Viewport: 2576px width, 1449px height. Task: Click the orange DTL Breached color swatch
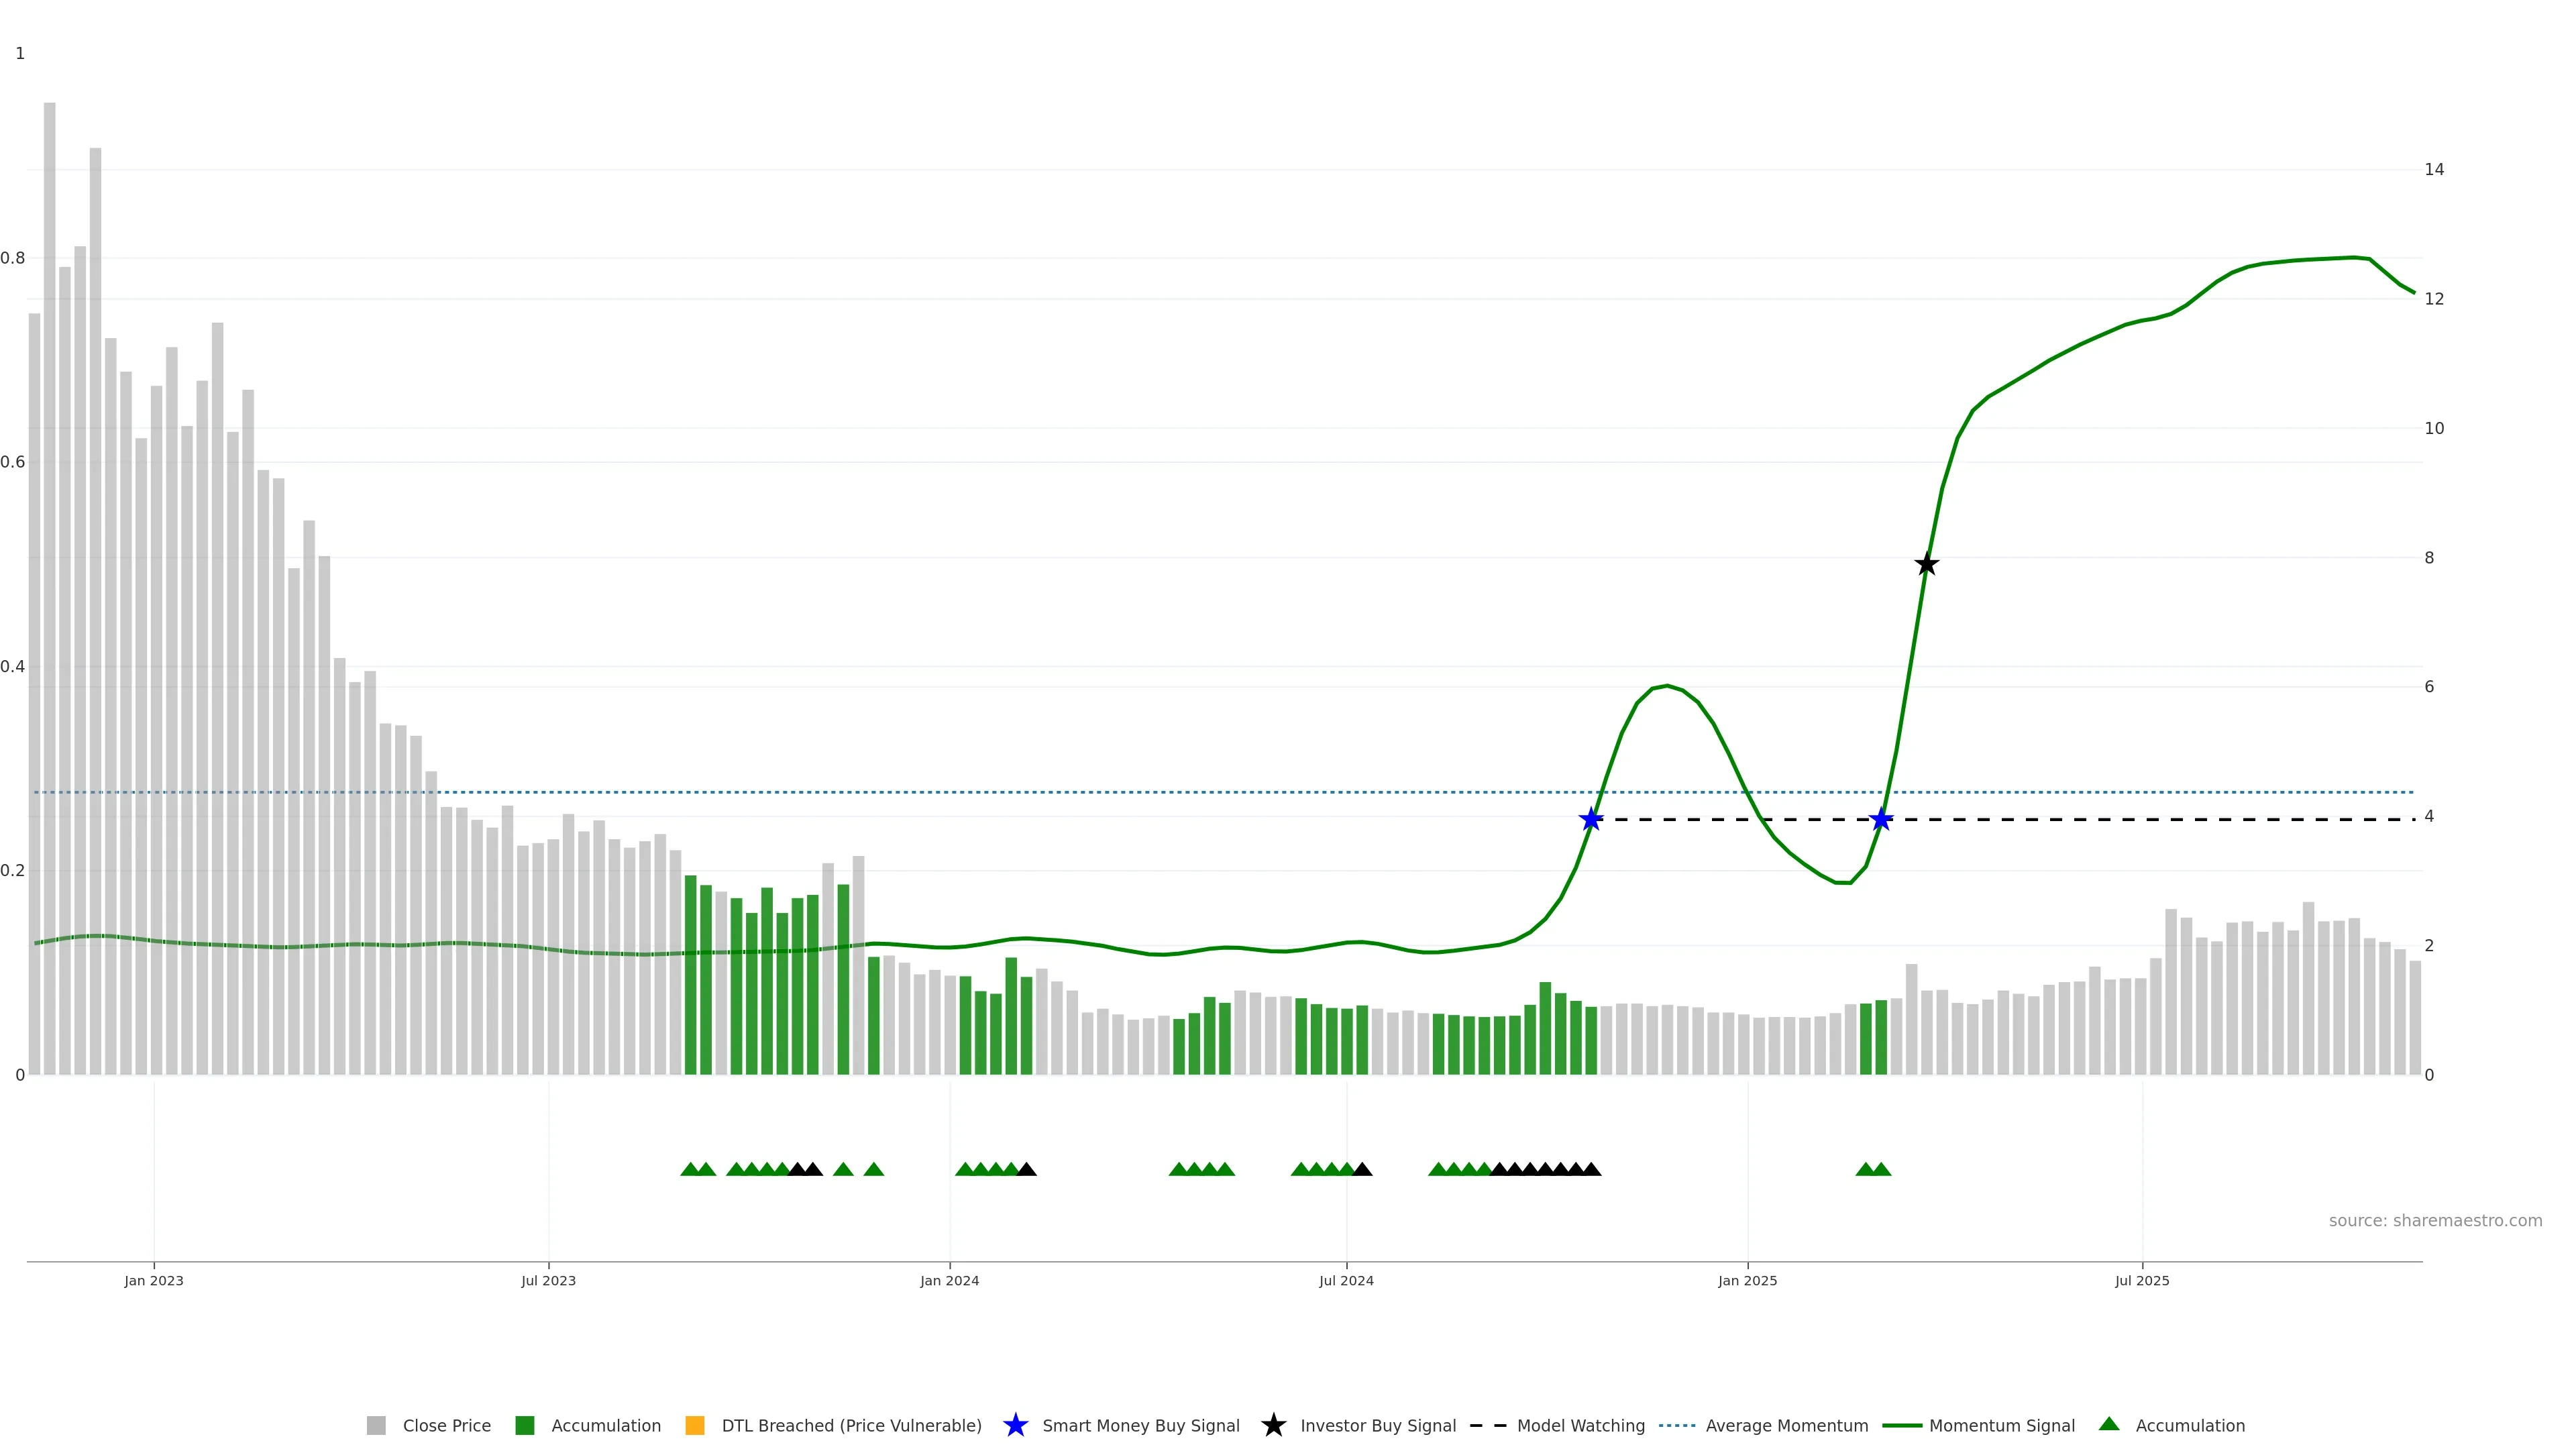[x=695, y=1426]
